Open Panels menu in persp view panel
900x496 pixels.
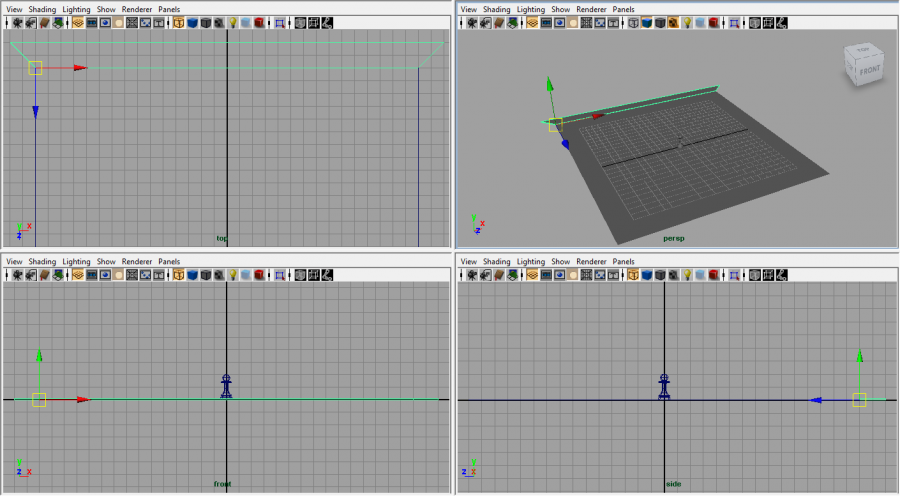[x=623, y=9]
